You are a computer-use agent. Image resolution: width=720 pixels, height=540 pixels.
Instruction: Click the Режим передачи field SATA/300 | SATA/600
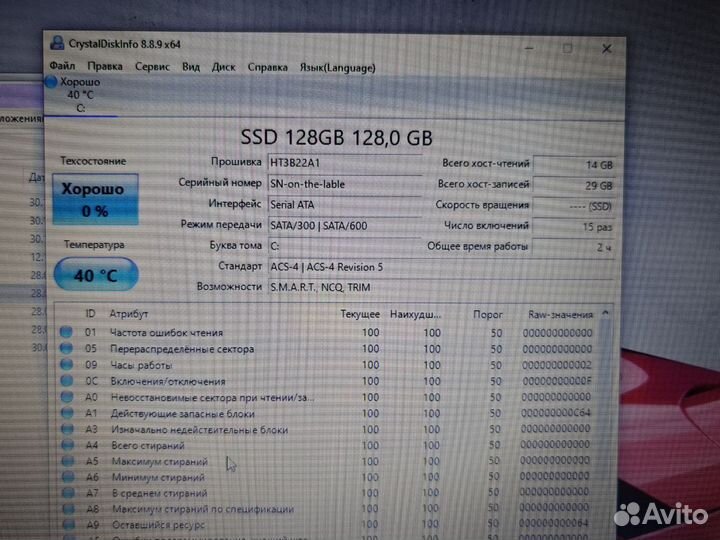pos(344,225)
